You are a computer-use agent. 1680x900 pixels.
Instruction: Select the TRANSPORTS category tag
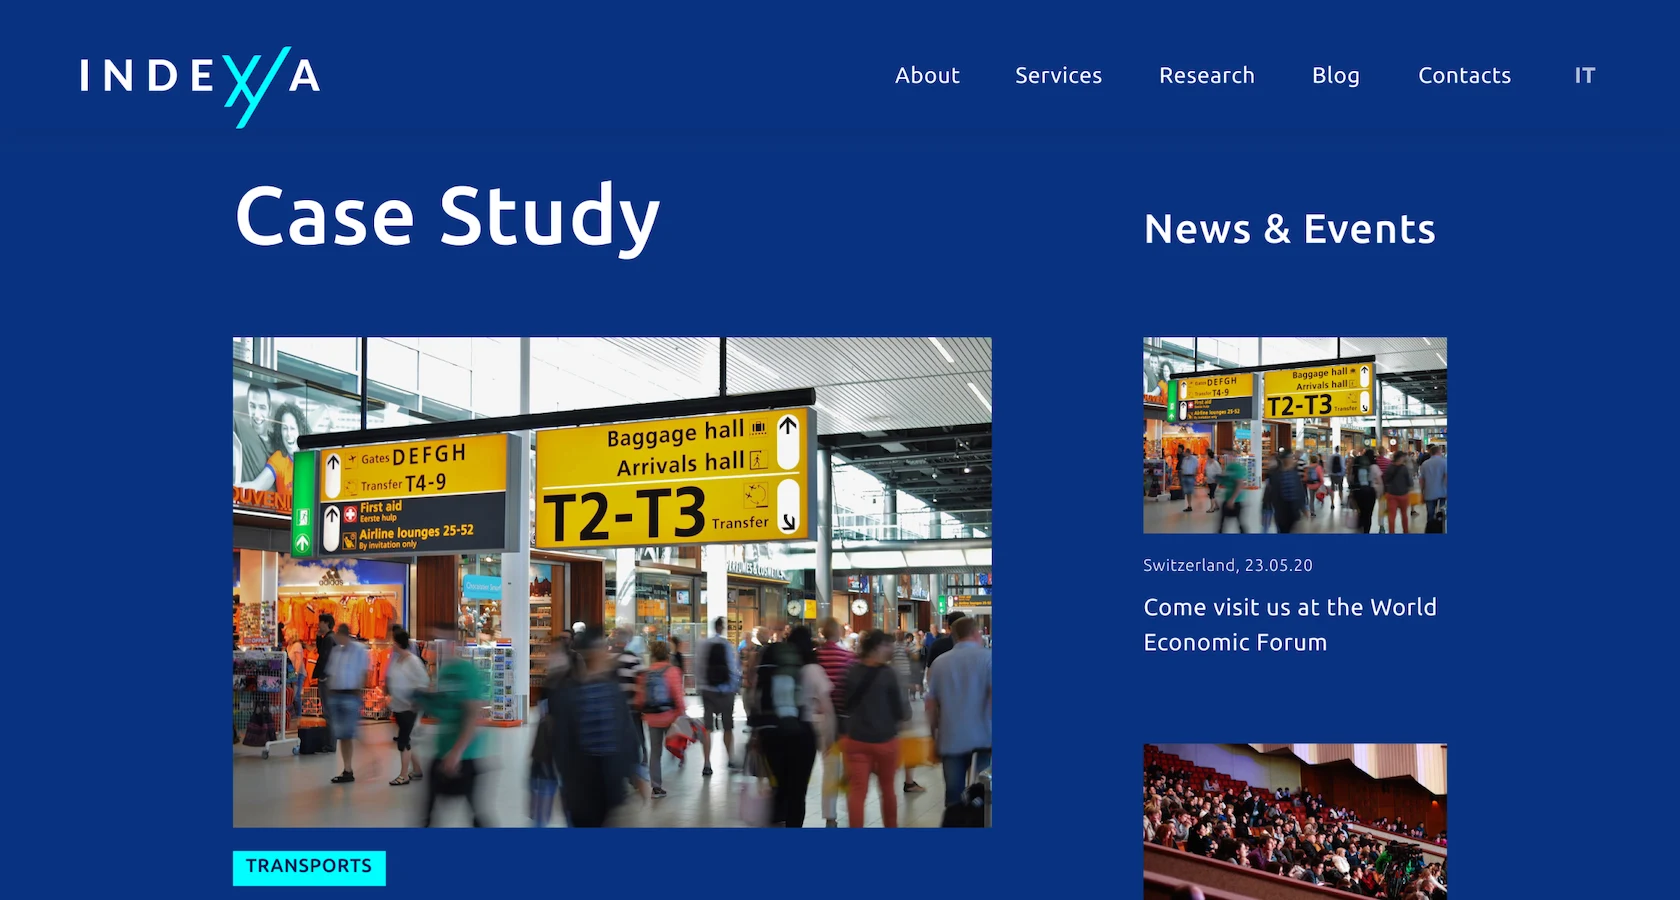[x=308, y=868]
